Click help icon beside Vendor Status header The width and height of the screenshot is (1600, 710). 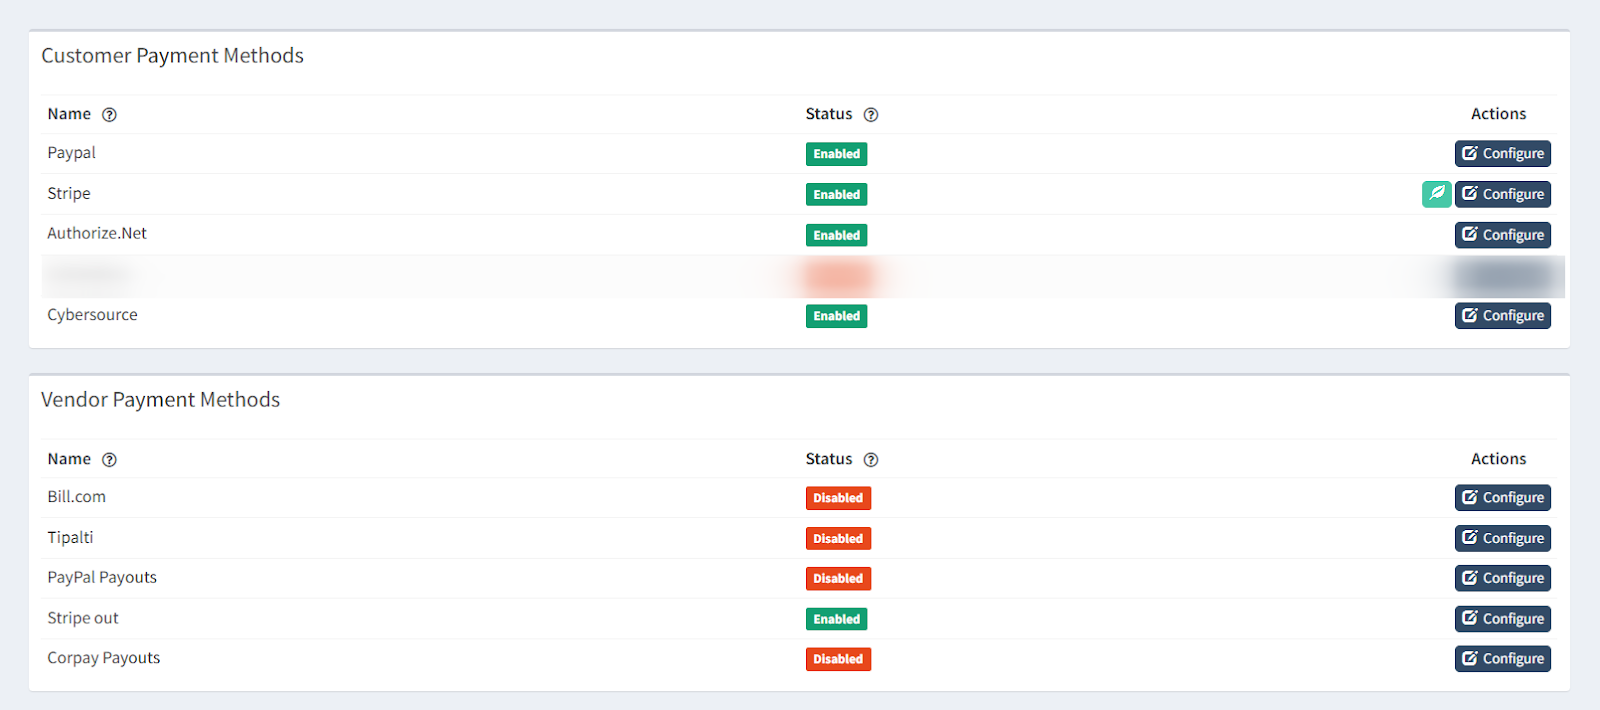(x=871, y=460)
